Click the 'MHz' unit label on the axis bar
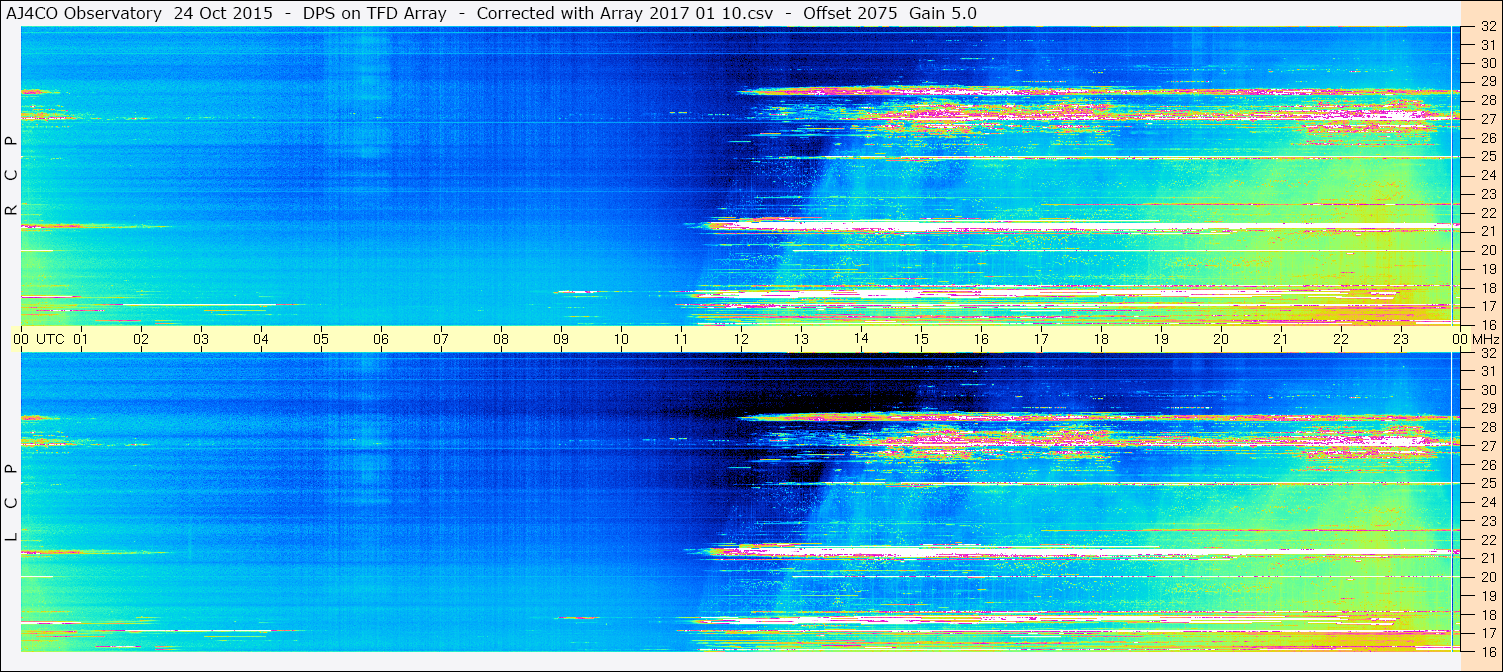 (x=1484, y=339)
